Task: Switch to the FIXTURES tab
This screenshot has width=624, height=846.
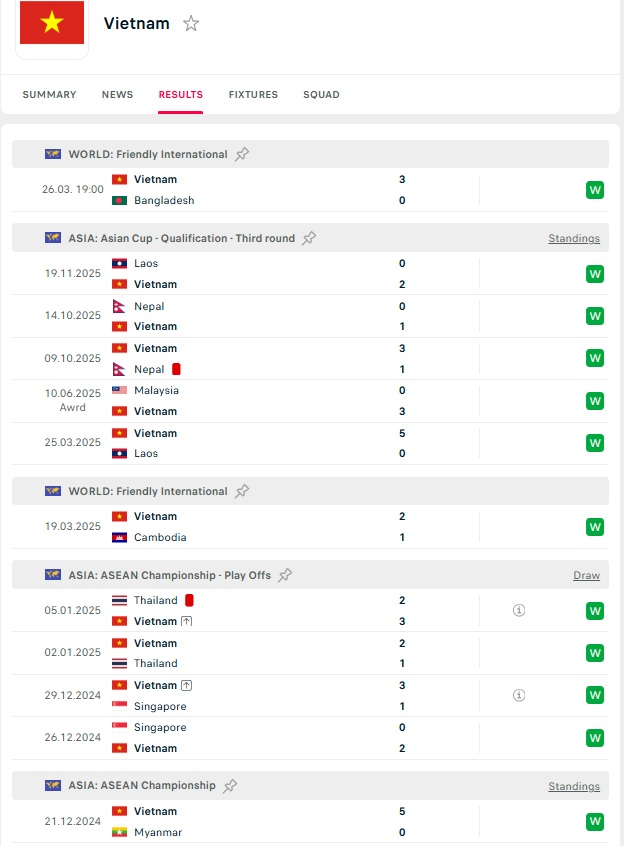Action: pos(253,95)
